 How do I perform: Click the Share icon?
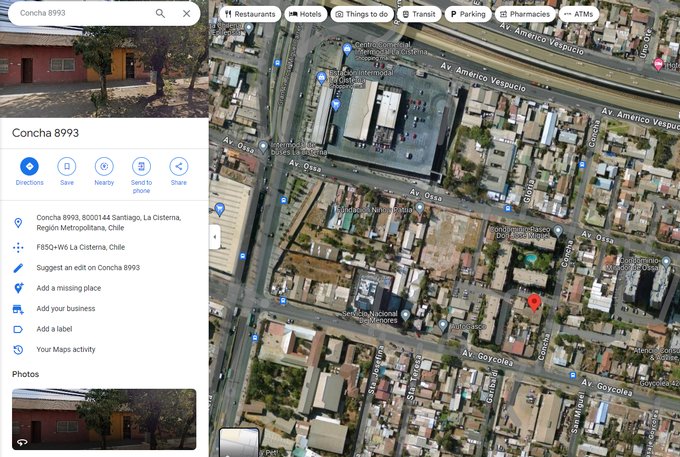[x=178, y=166]
